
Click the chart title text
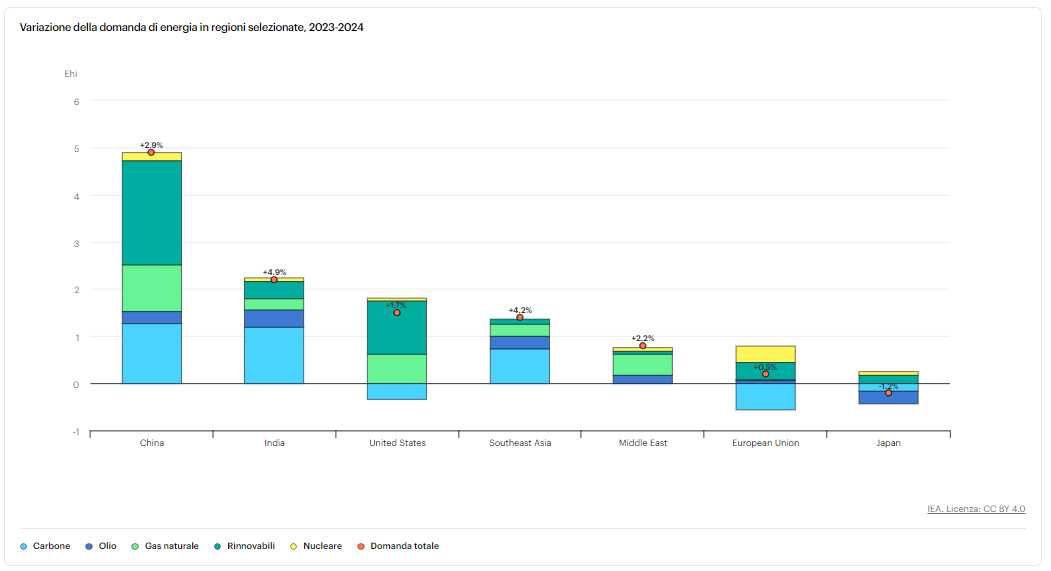coord(192,27)
